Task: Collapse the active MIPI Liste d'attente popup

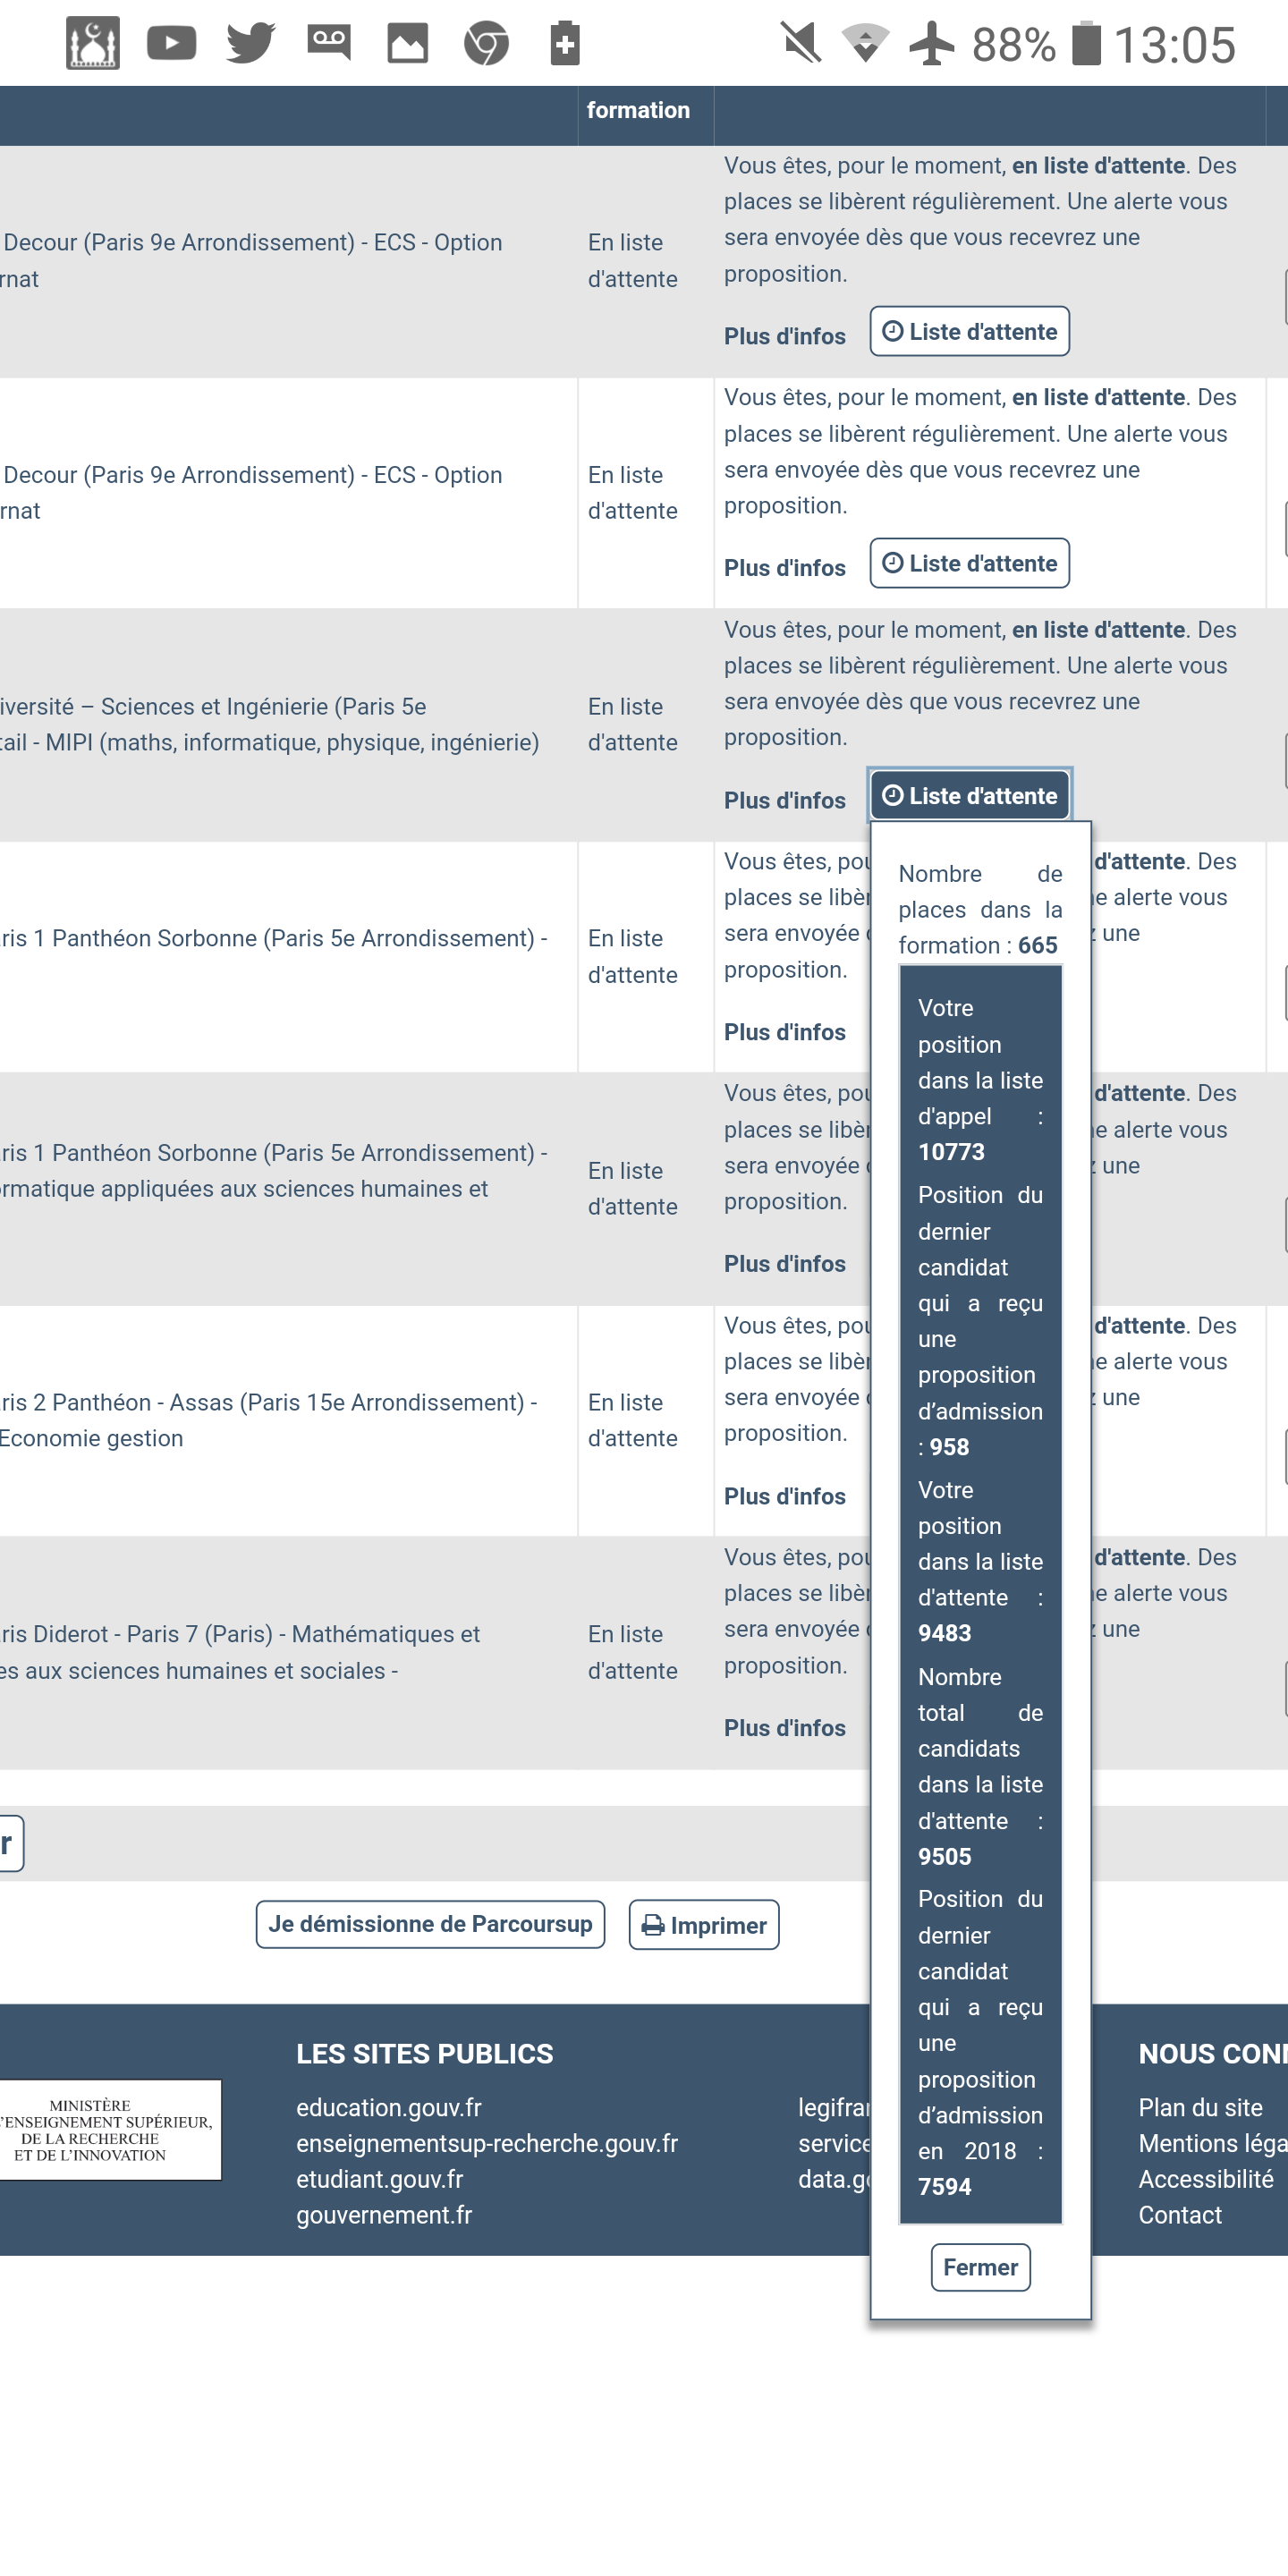Action: click(969, 796)
